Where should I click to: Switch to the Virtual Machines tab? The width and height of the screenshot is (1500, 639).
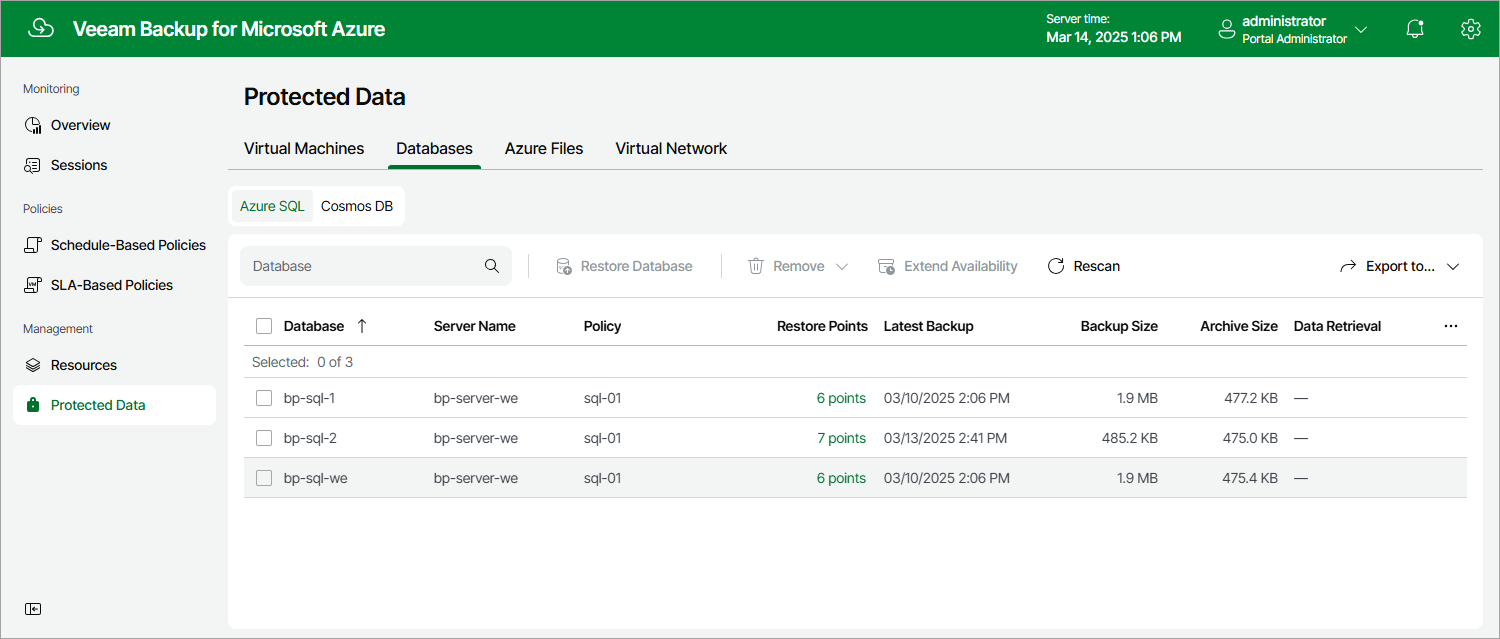click(x=304, y=148)
